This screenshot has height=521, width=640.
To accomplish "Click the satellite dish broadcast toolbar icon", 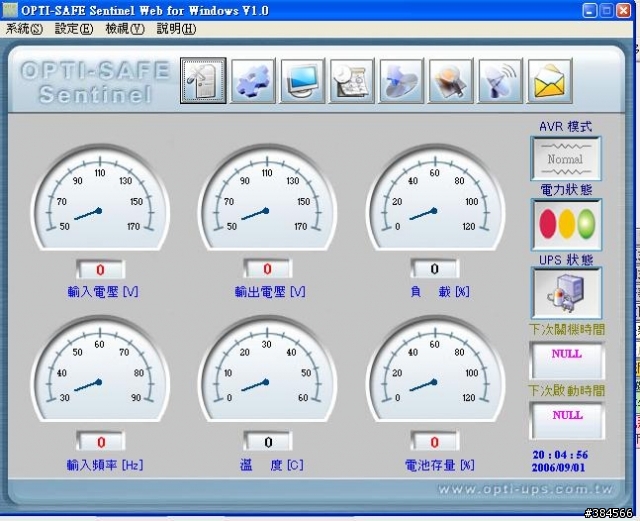I will pyautogui.click(x=500, y=80).
